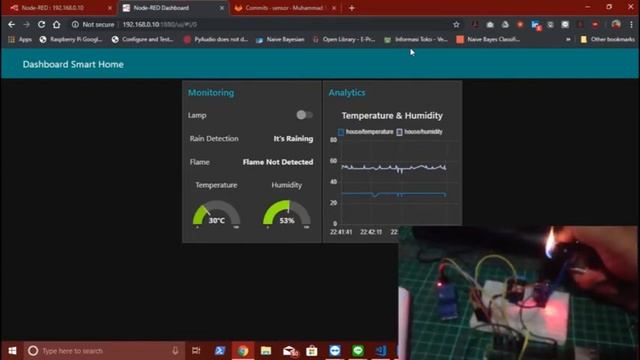Viewport: 640px width, 360px height.
Task: Click the Dashboard Smart Home title
Action: [73, 64]
